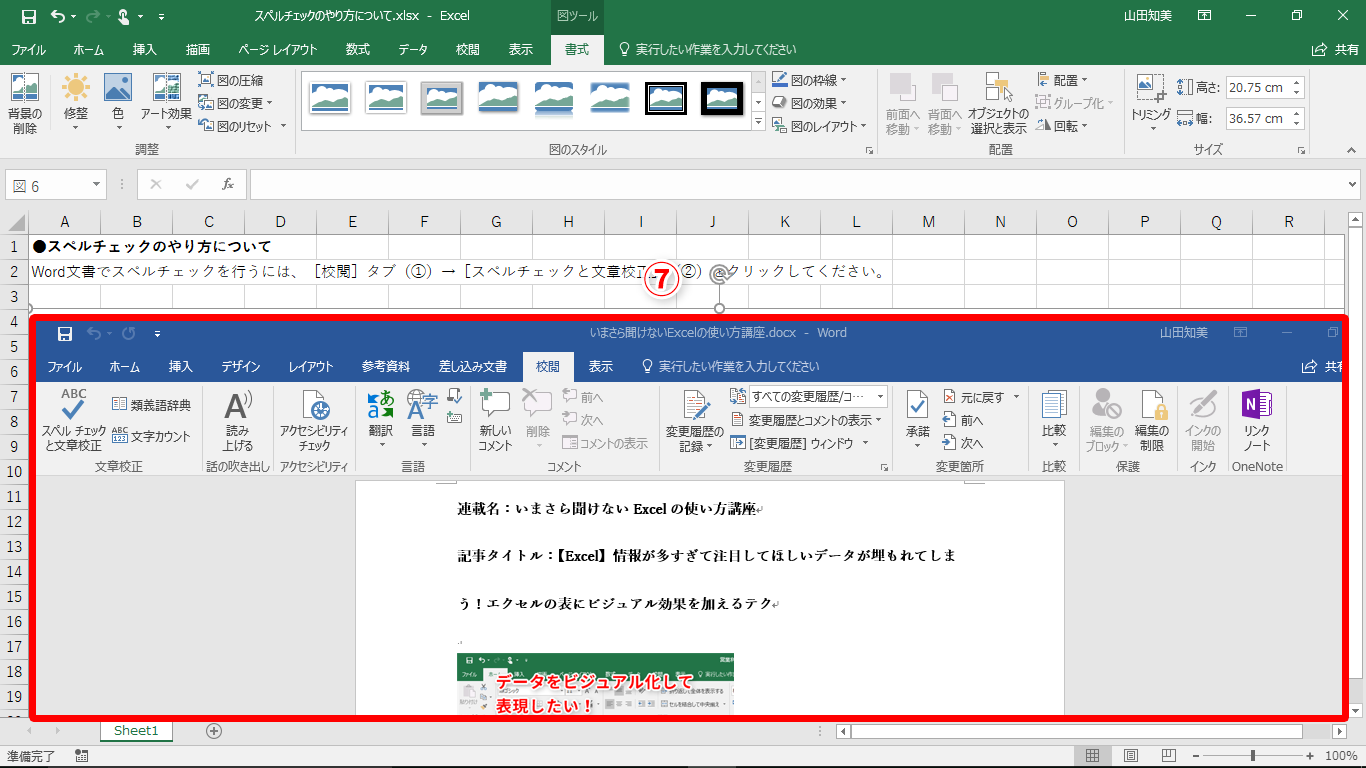Click the zoom in plus in the status bar
Image resolution: width=1366 pixels, height=768 pixels.
tap(1311, 756)
